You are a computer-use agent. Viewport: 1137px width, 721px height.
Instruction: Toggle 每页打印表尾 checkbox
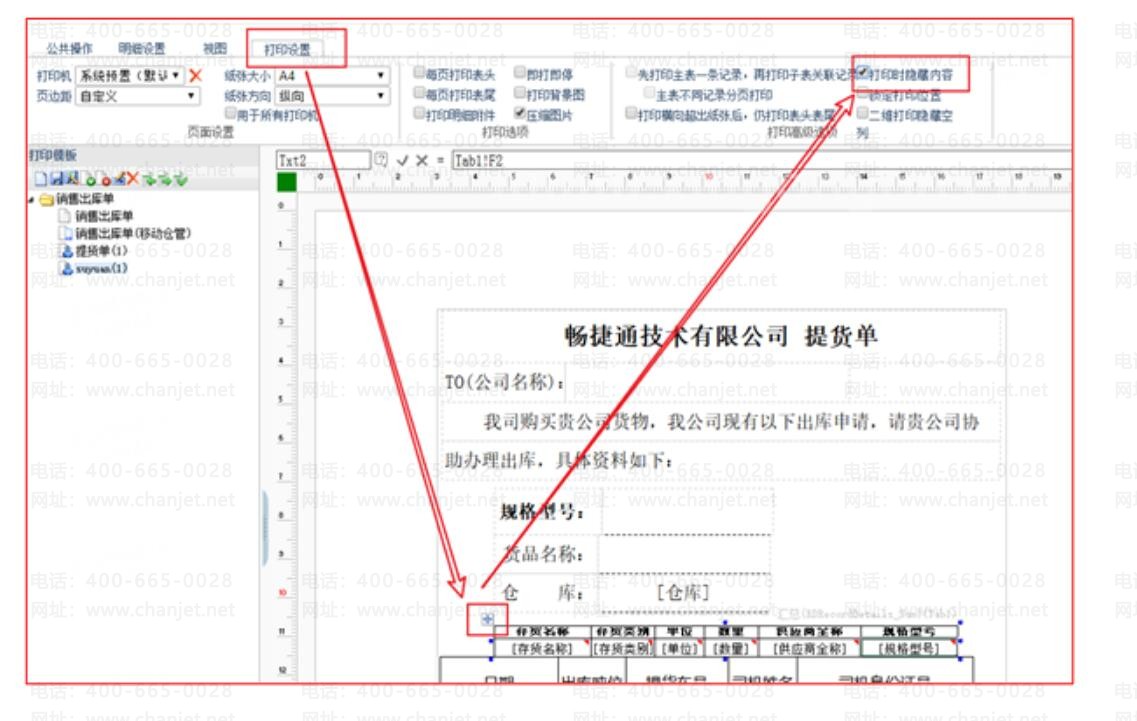pyautogui.click(x=419, y=93)
